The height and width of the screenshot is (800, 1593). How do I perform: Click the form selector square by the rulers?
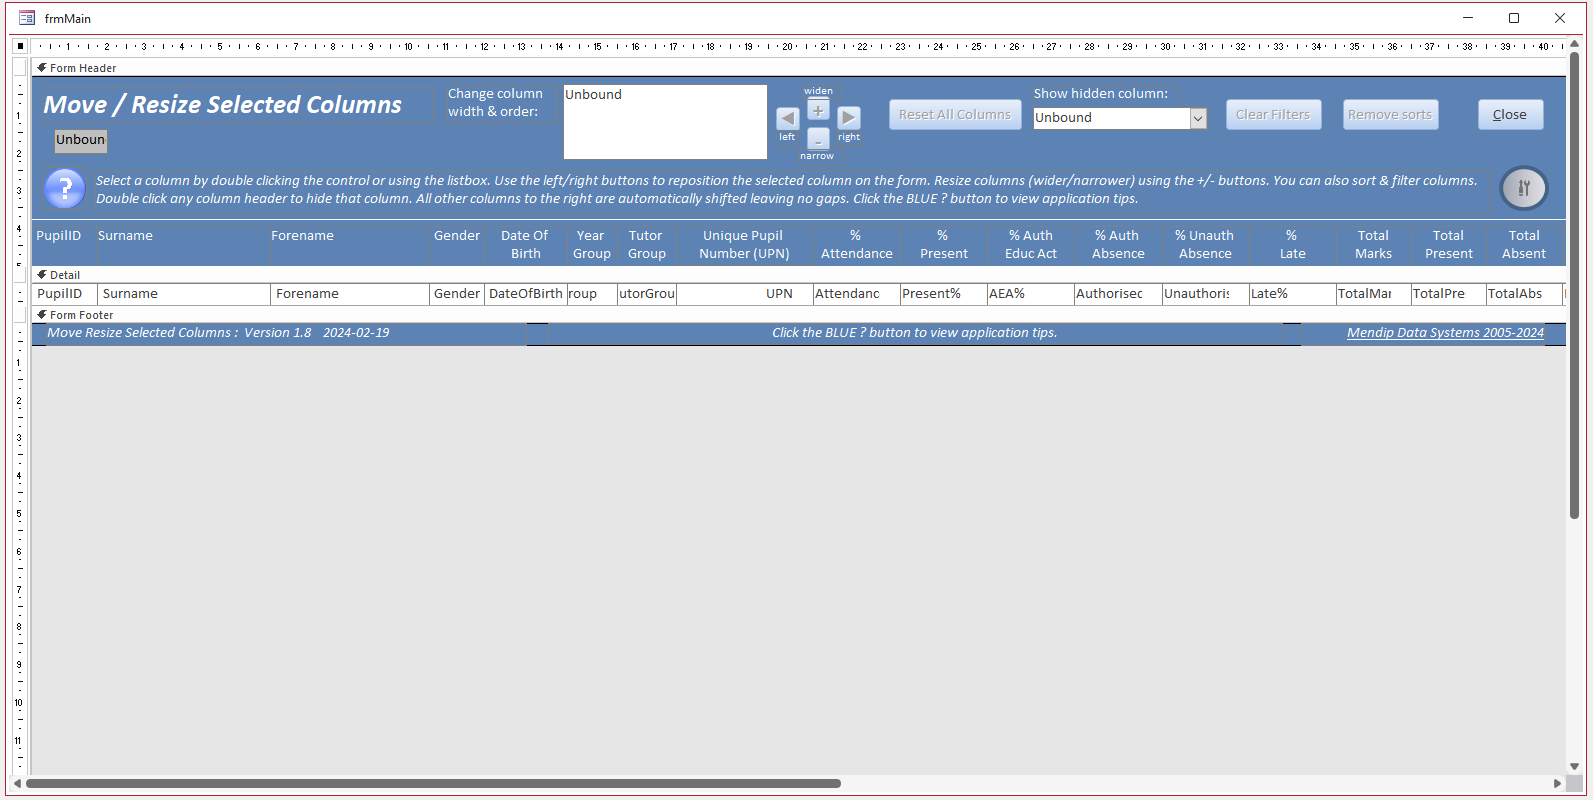[20, 46]
